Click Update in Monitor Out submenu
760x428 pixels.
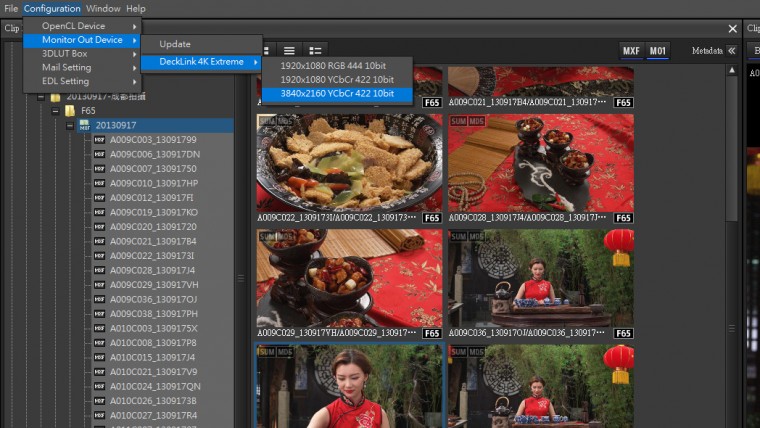175,44
